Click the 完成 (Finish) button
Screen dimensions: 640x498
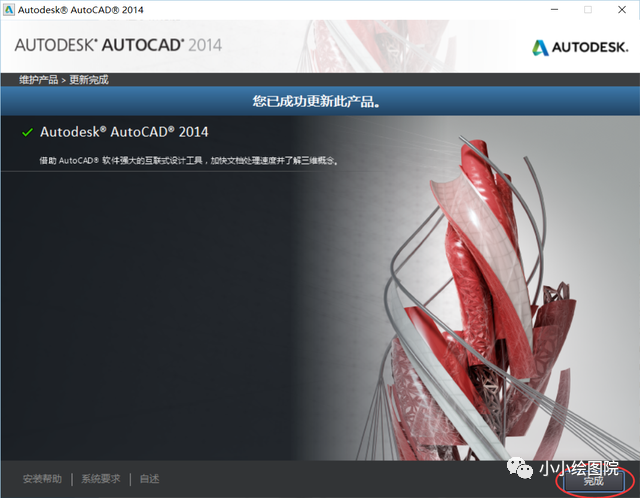pyautogui.click(x=593, y=481)
